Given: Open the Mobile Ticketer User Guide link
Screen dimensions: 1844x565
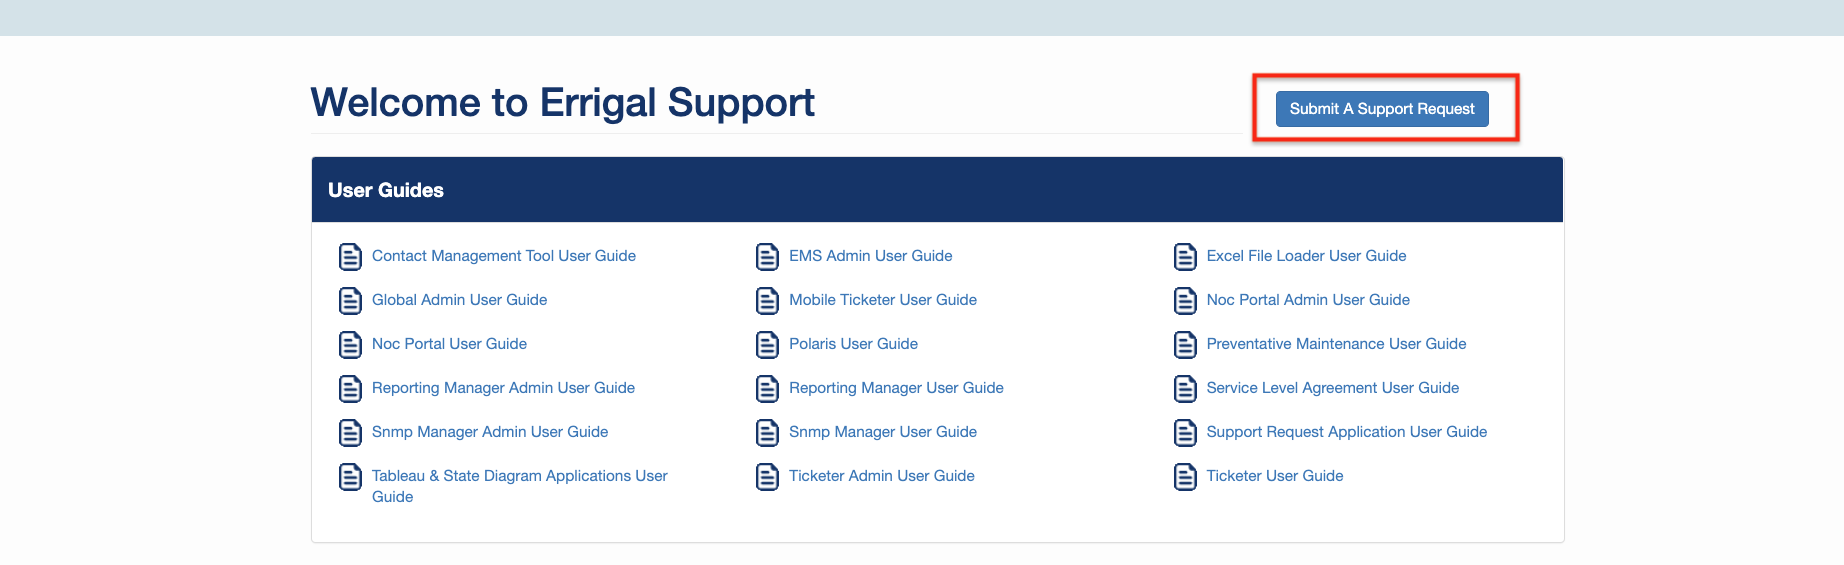Looking at the screenshot, I should (882, 300).
